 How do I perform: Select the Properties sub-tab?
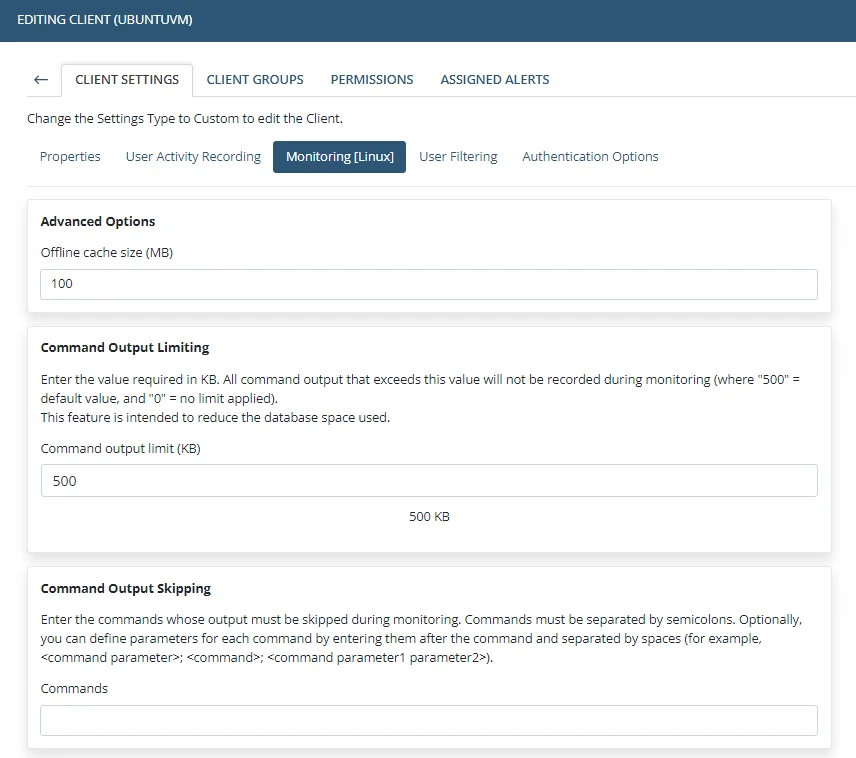tap(70, 157)
